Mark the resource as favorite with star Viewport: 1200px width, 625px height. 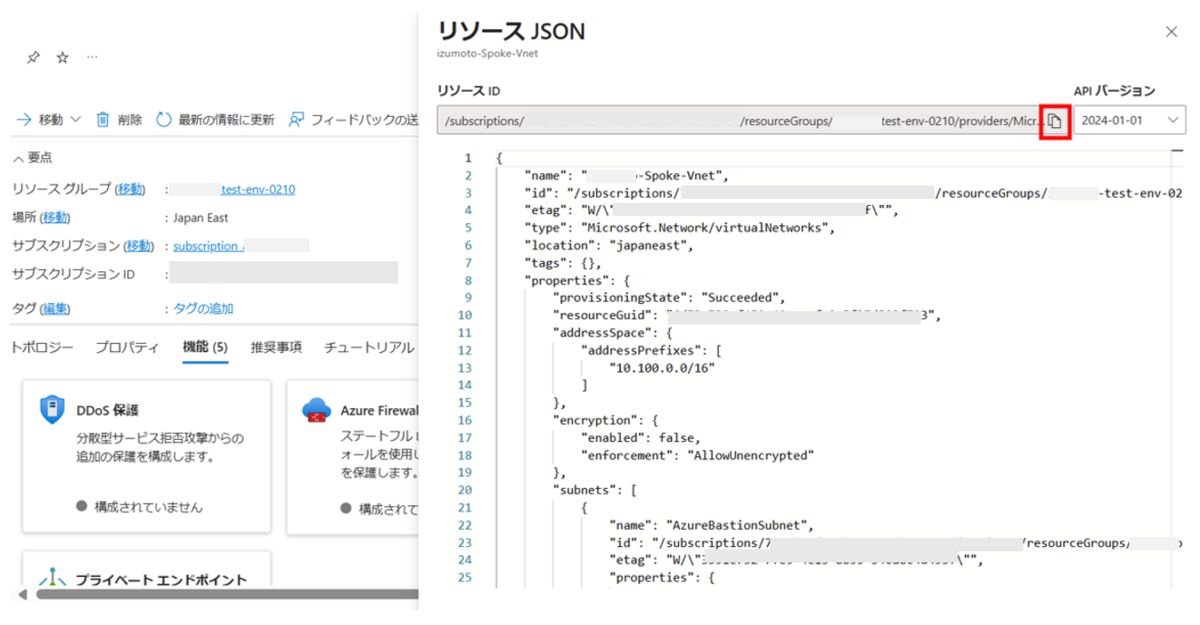click(63, 58)
